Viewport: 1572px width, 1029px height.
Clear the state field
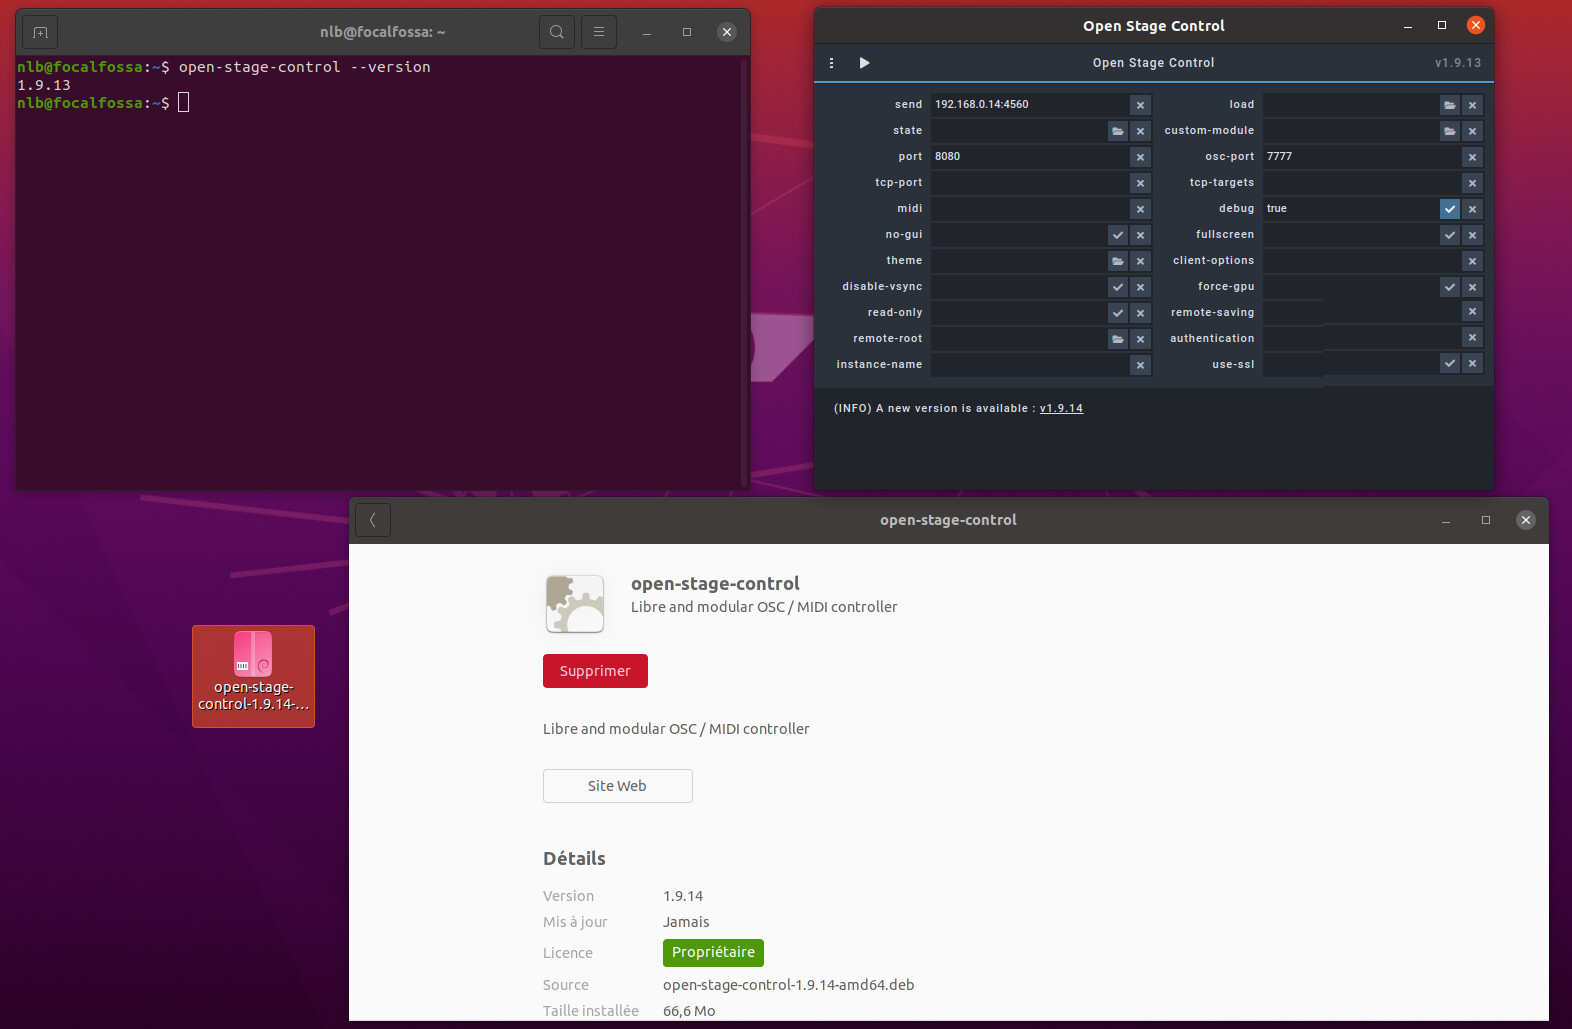[x=1140, y=131]
